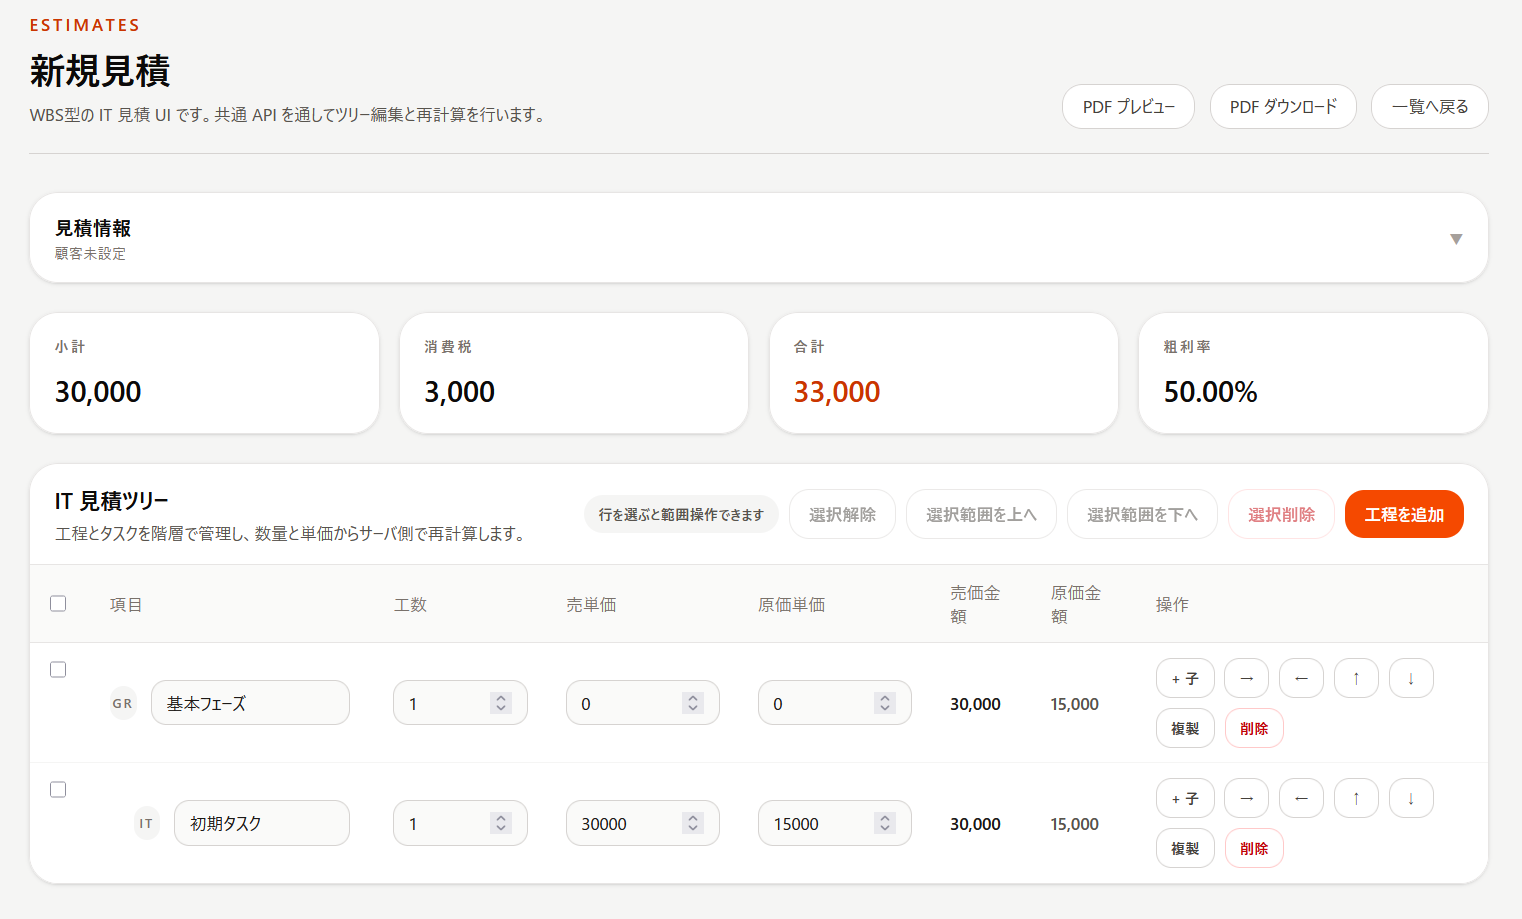Move the 初期タスク row down
This screenshot has height=919, width=1522.
coord(1411,798)
